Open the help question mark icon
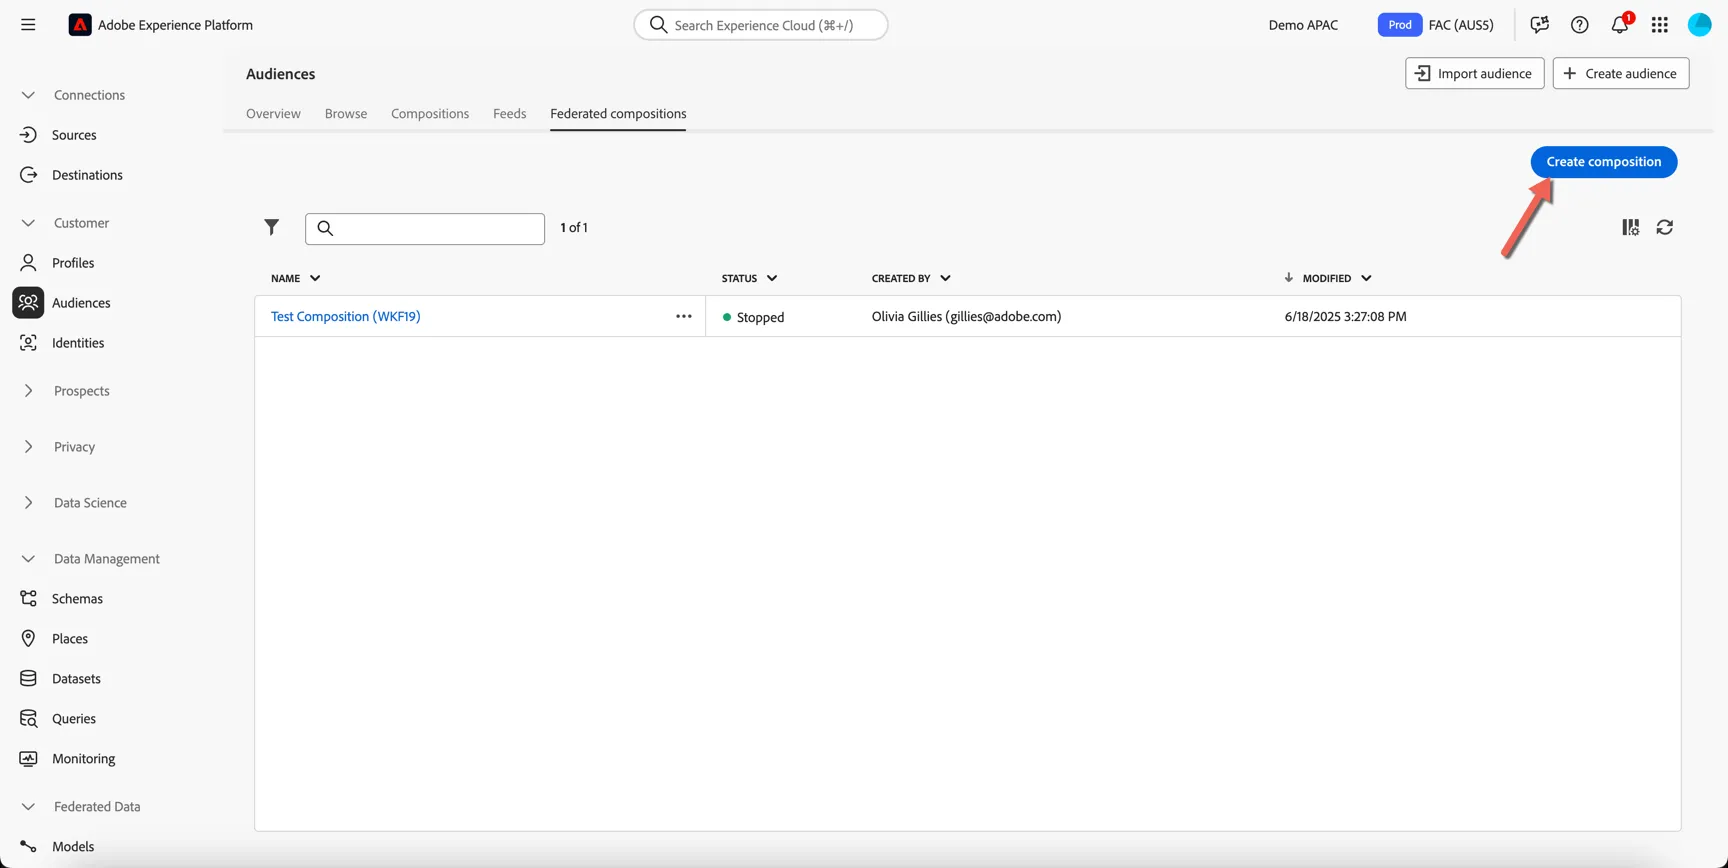 tap(1579, 25)
